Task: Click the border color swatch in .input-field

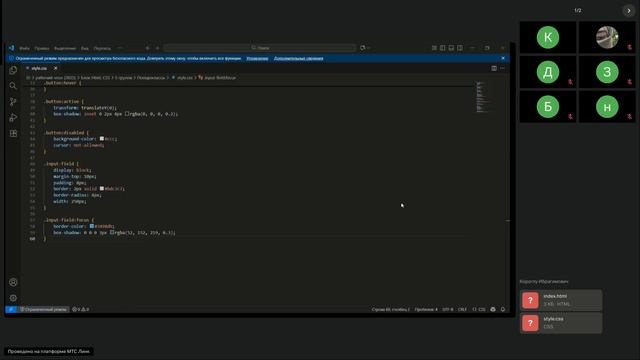Action: 102,189
